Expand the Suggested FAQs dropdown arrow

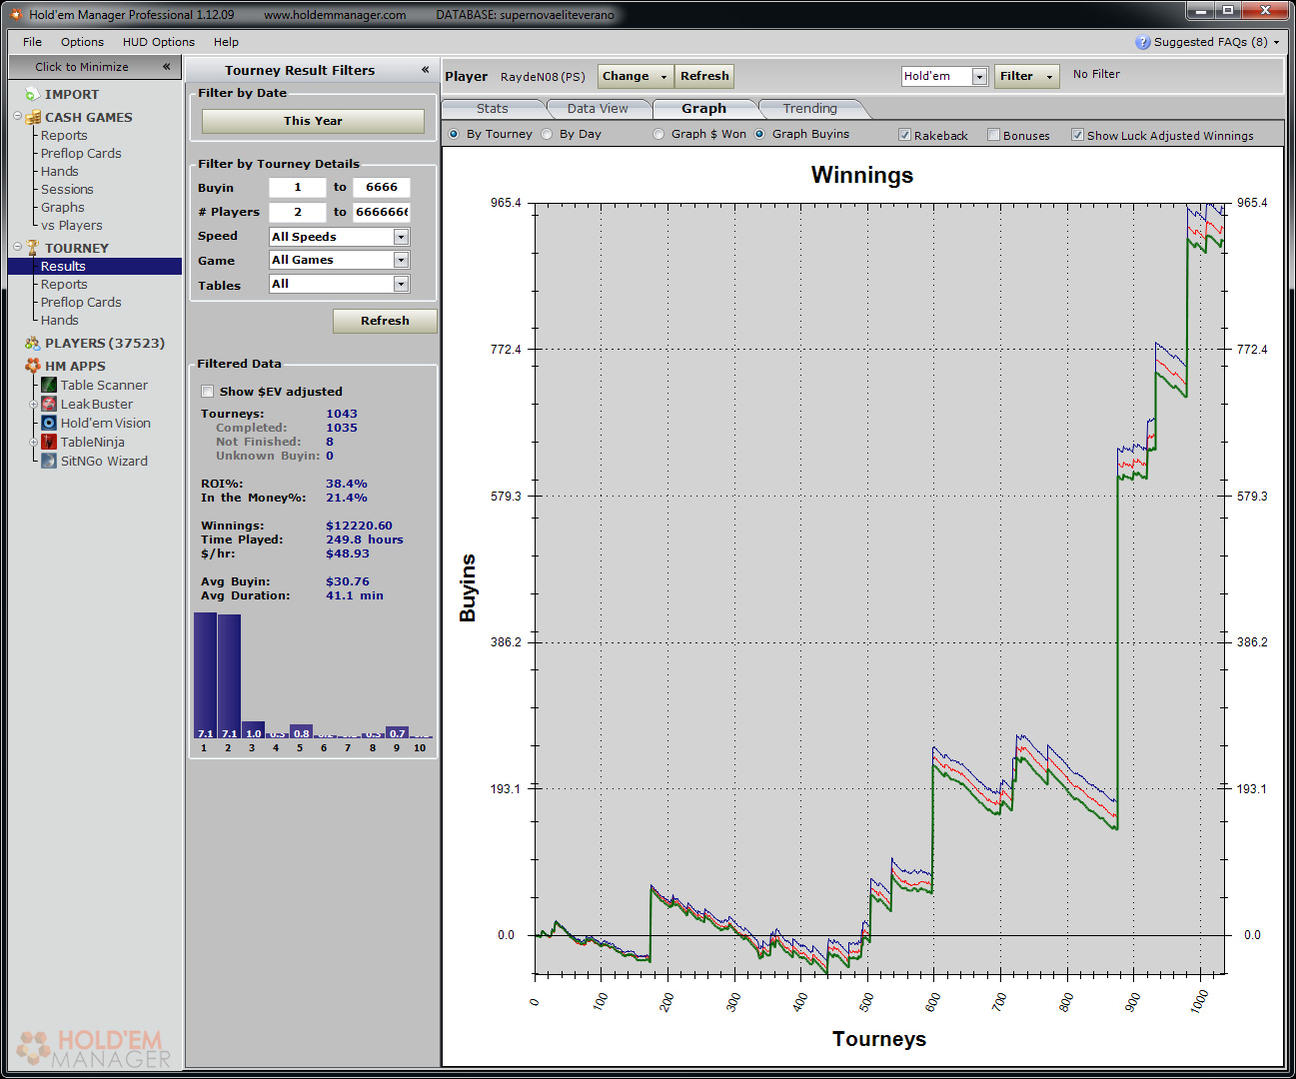click(1276, 42)
